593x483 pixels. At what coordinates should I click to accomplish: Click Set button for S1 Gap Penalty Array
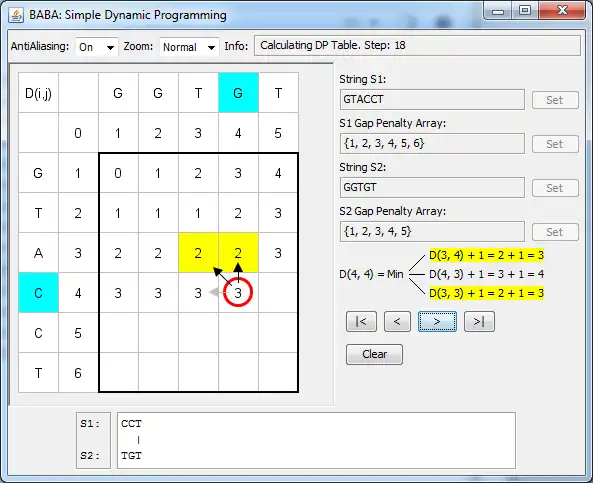click(555, 144)
